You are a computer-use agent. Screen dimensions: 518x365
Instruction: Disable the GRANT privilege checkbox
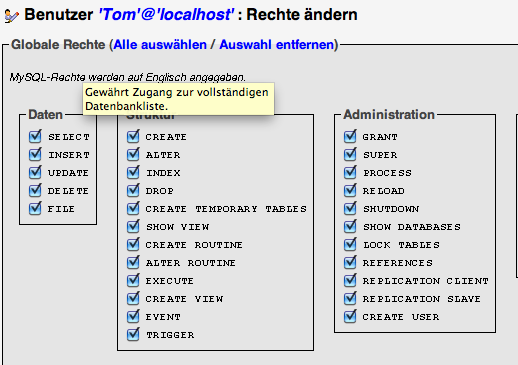350,136
